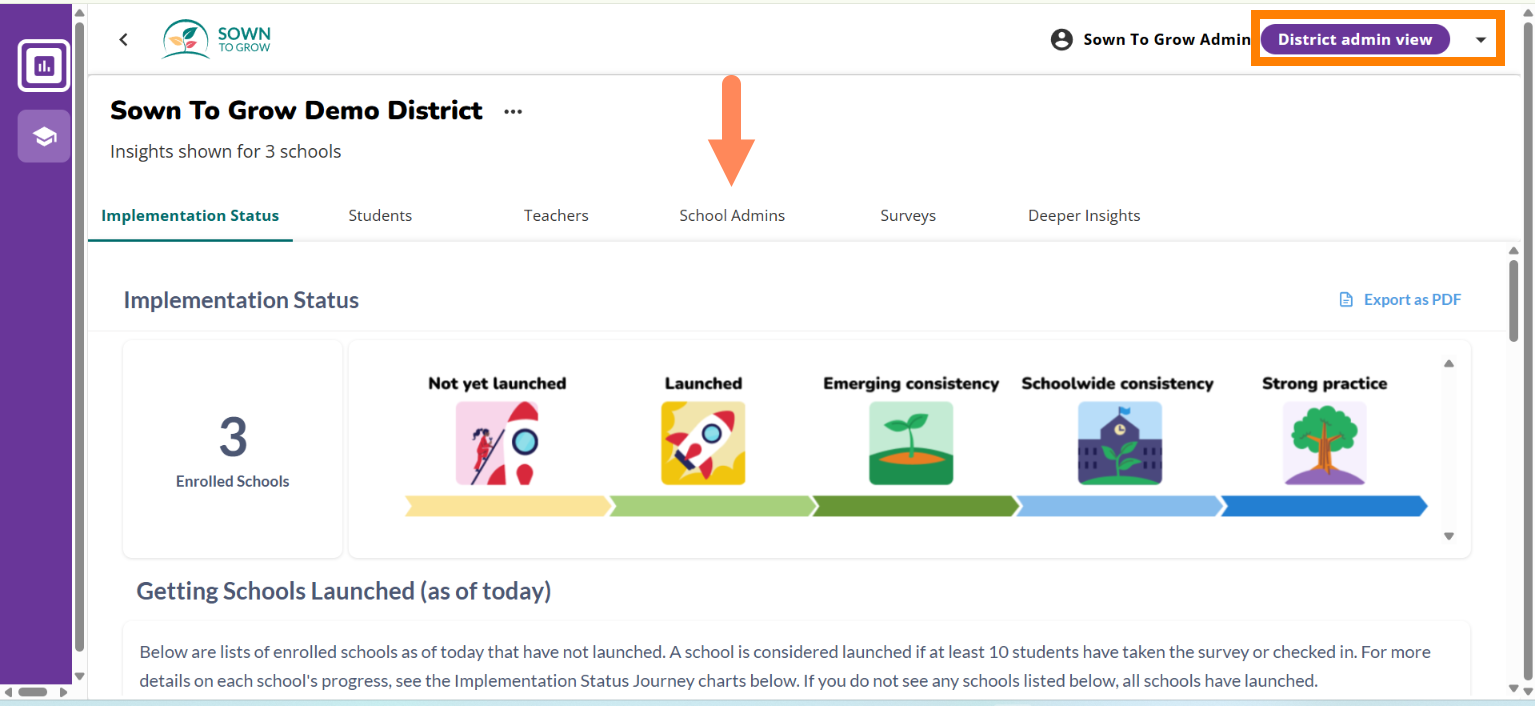Click the Not yet launched rocket image
Viewport: 1535px width, 706px height.
pyautogui.click(x=497, y=443)
